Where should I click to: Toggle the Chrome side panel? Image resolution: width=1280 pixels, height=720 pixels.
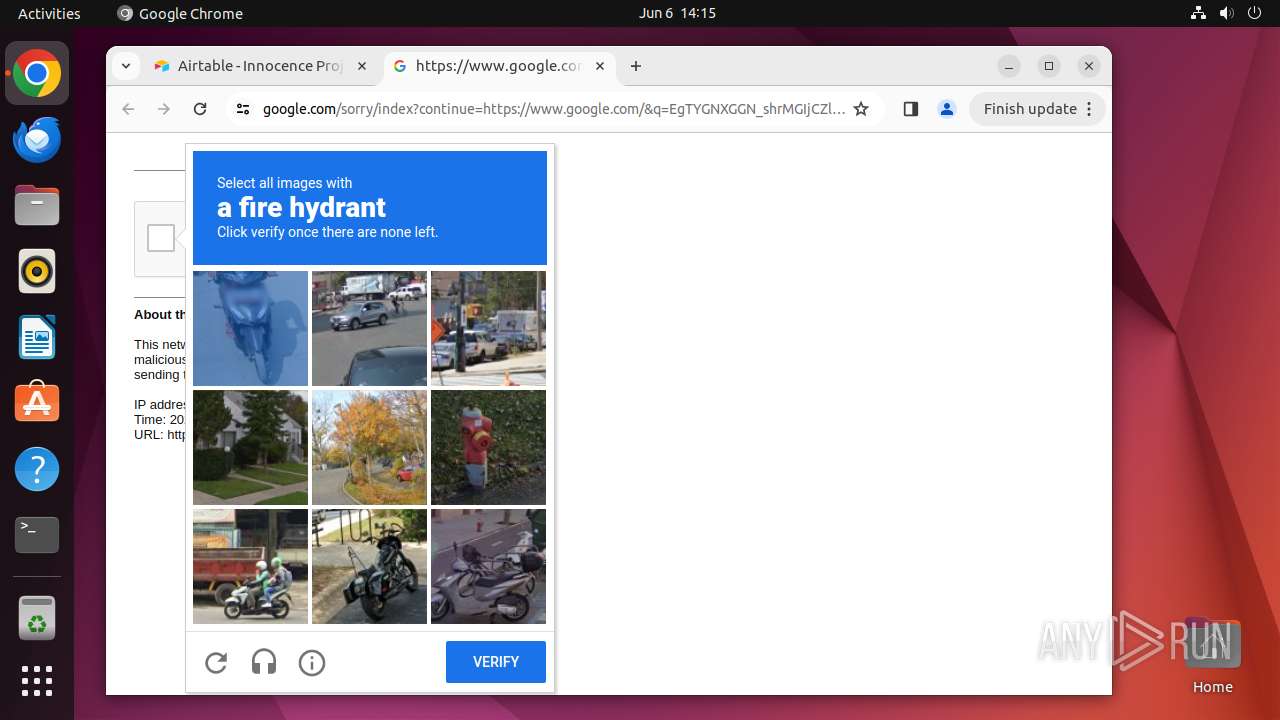pyautogui.click(x=910, y=109)
